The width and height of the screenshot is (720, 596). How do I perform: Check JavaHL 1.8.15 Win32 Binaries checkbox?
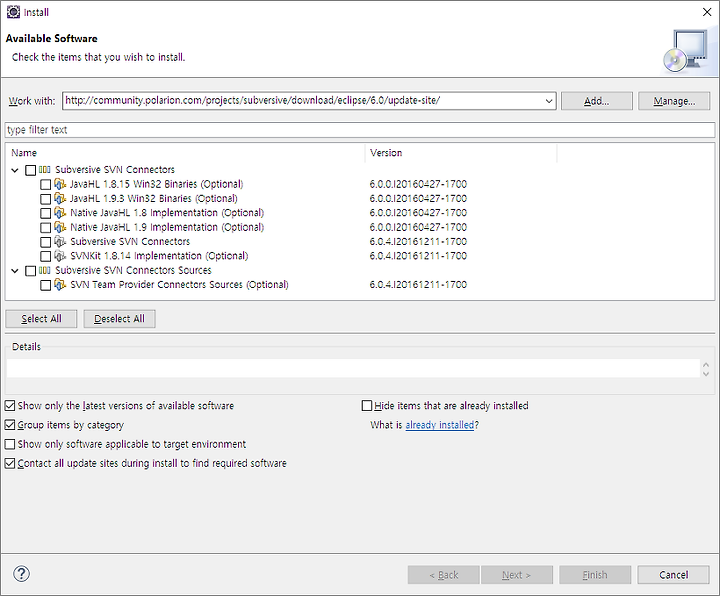click(x=45, y=185)
